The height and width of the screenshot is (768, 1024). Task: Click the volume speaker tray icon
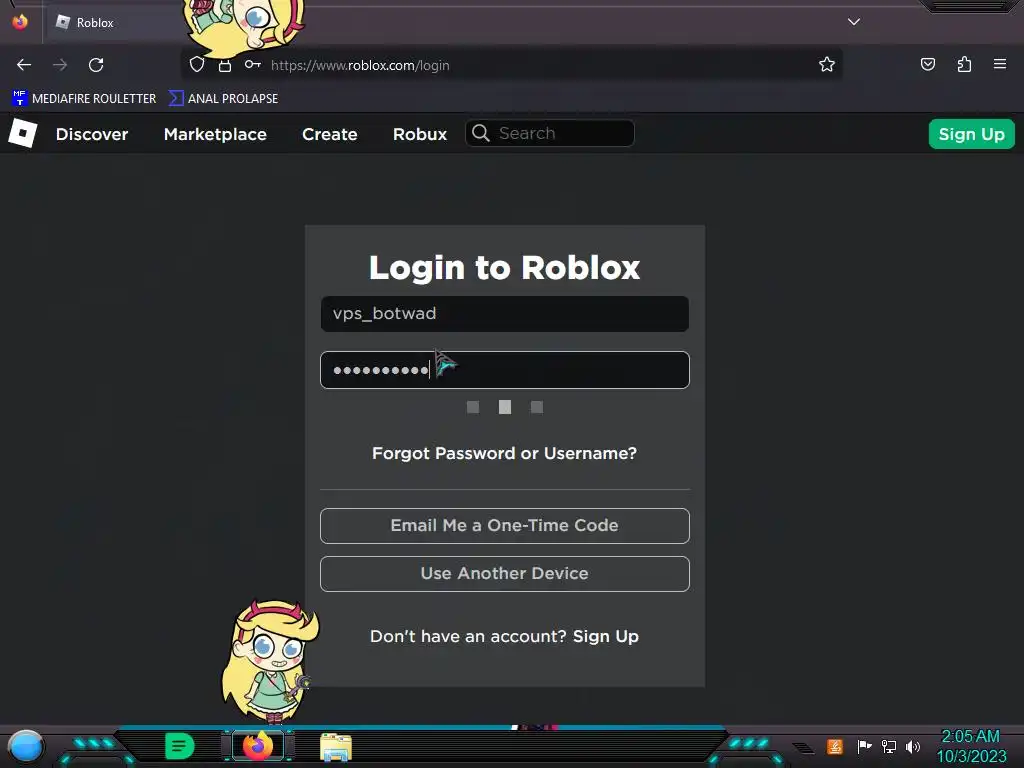913,746
